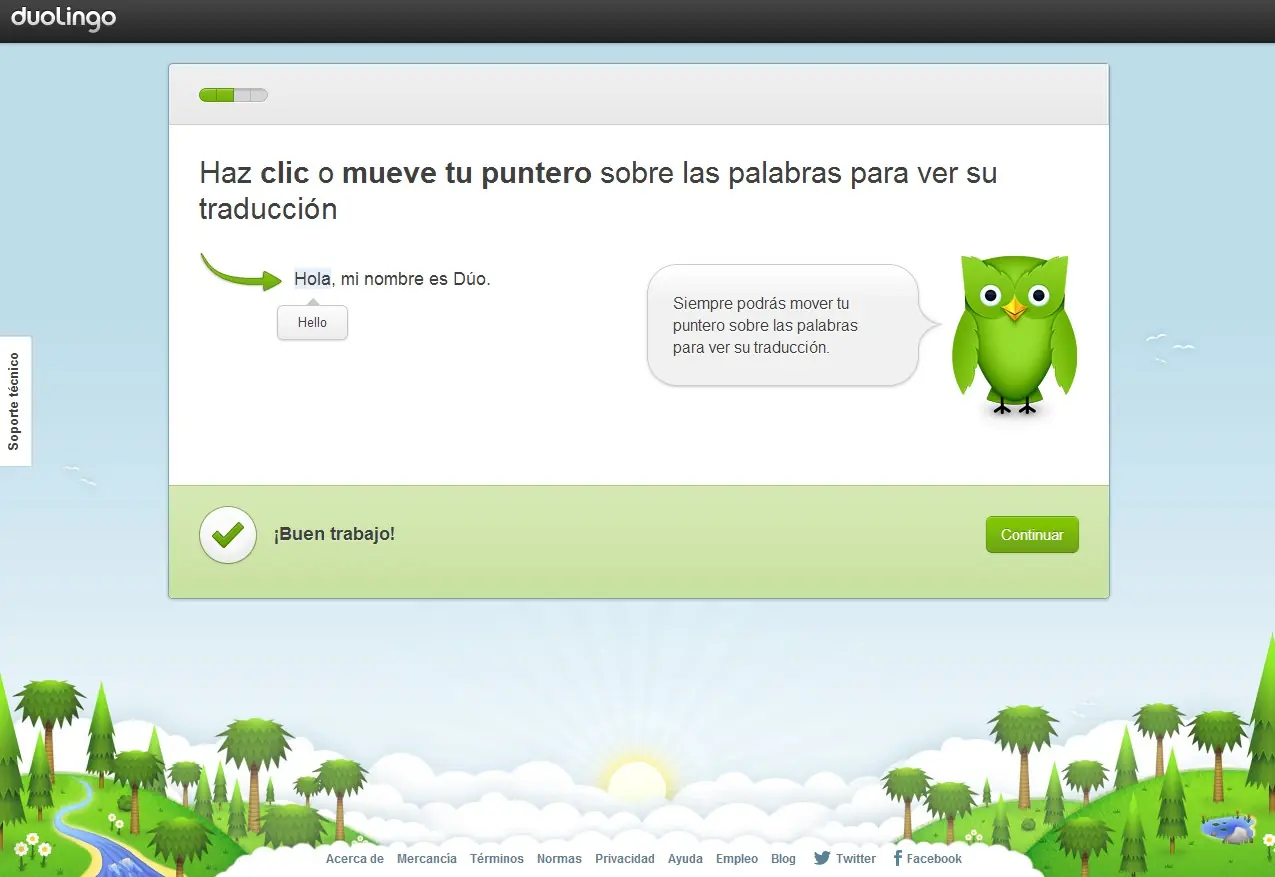1275x877 pixels.
Task: Open the Facebook text link
Action: 934,859
